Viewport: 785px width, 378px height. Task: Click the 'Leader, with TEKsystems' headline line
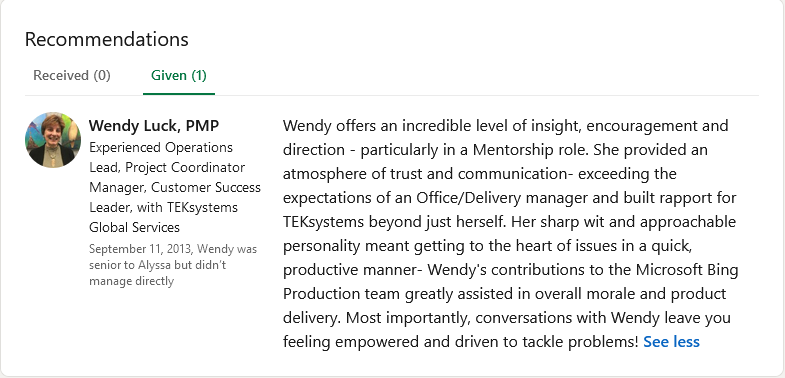pyautogui.click(x=163, y=207)
